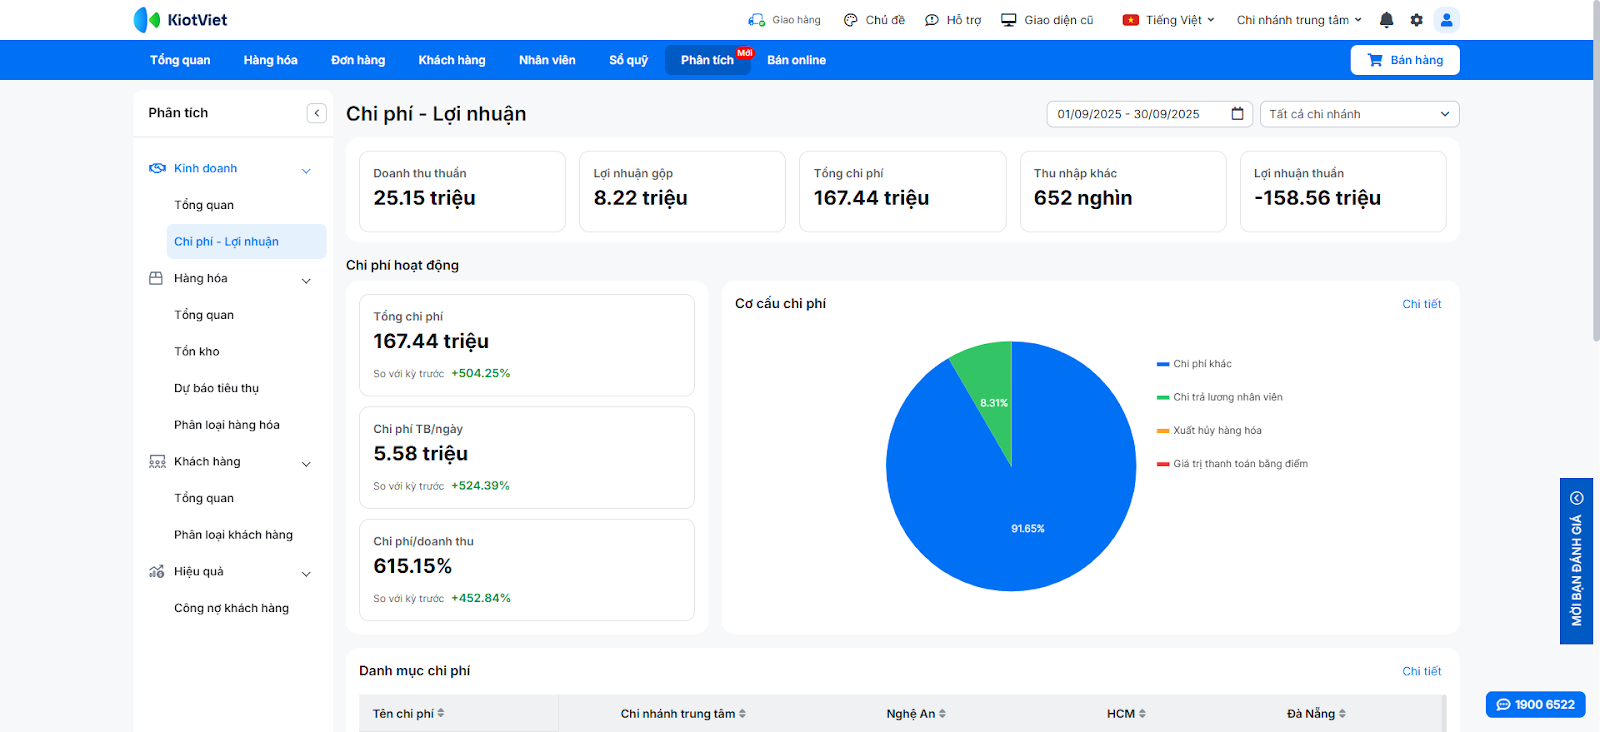
Task: Open the settings gear icon
Action: pos(1416,20)
